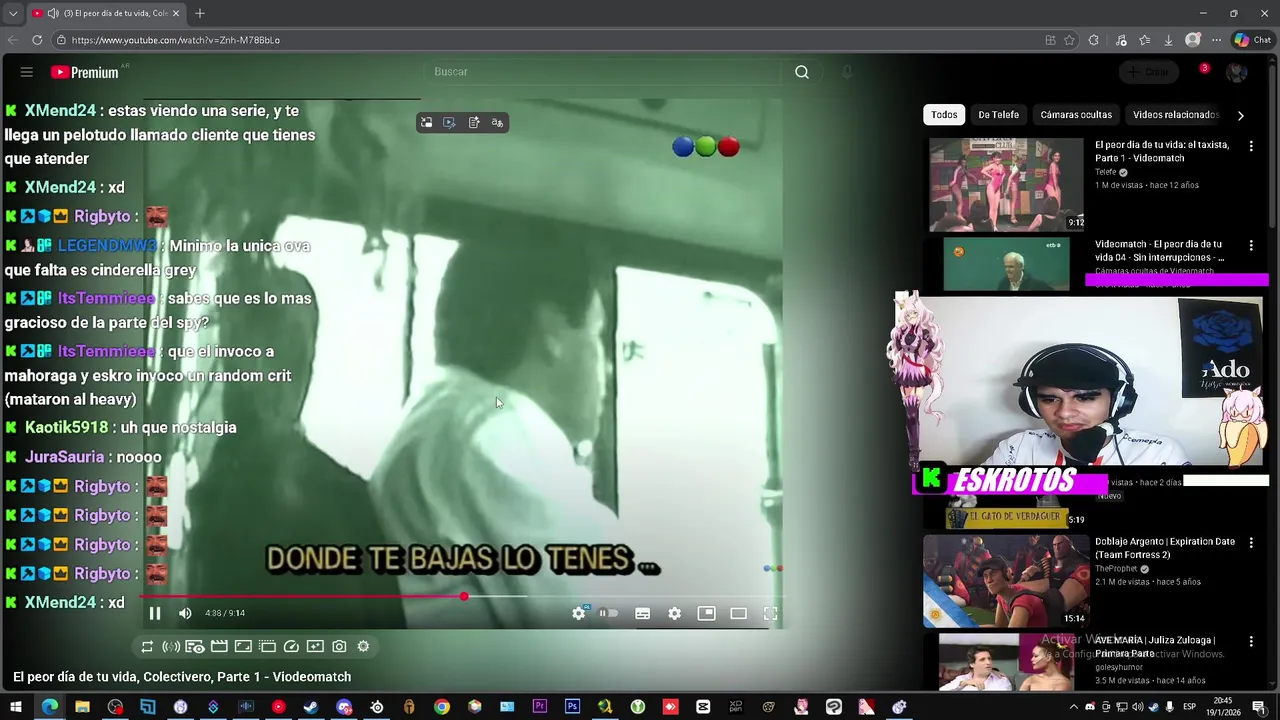Select the Videos relacionados chip

1175,115
